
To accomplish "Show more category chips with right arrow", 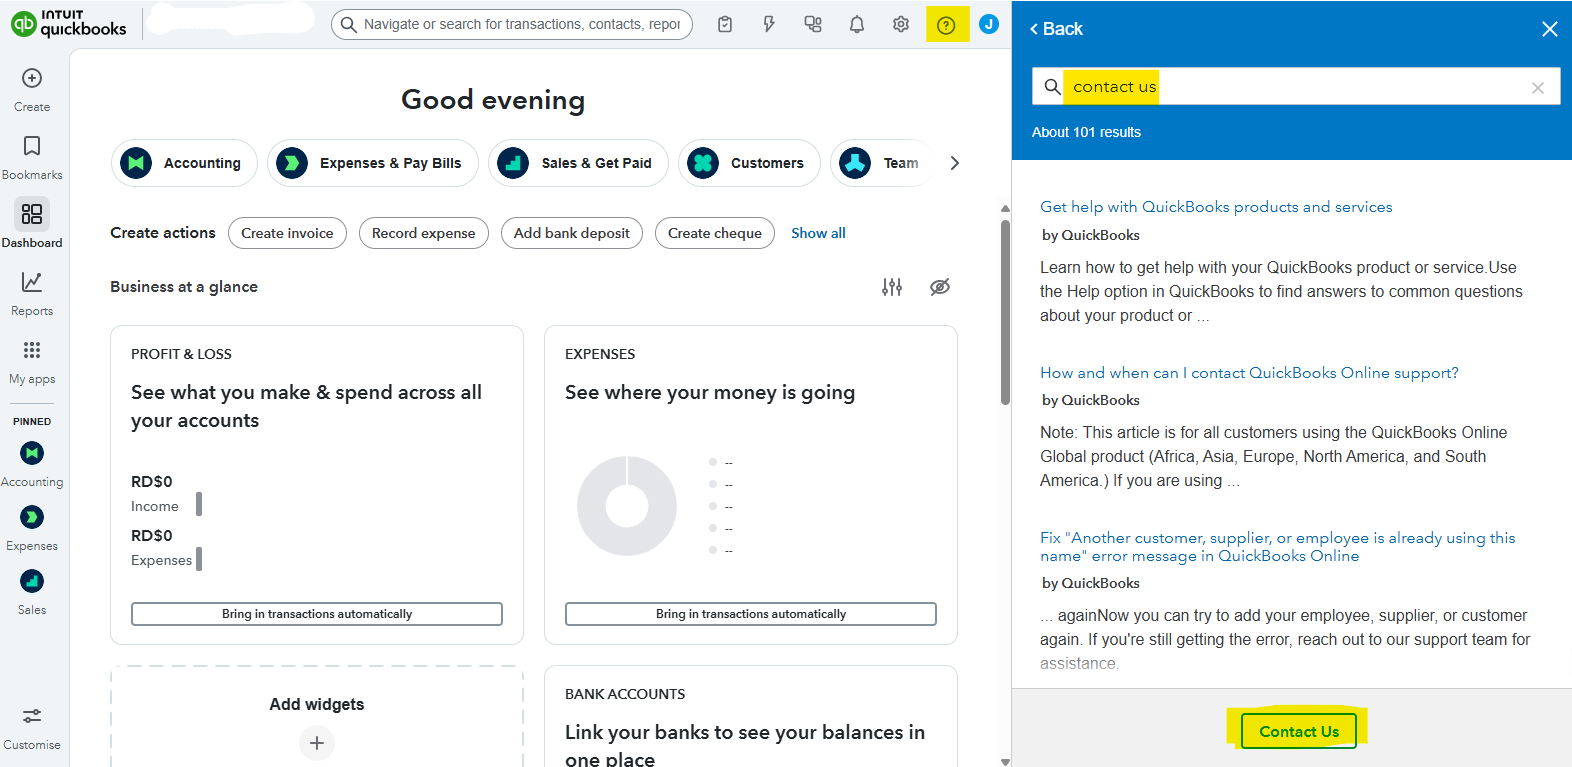I will coord(954,163).
